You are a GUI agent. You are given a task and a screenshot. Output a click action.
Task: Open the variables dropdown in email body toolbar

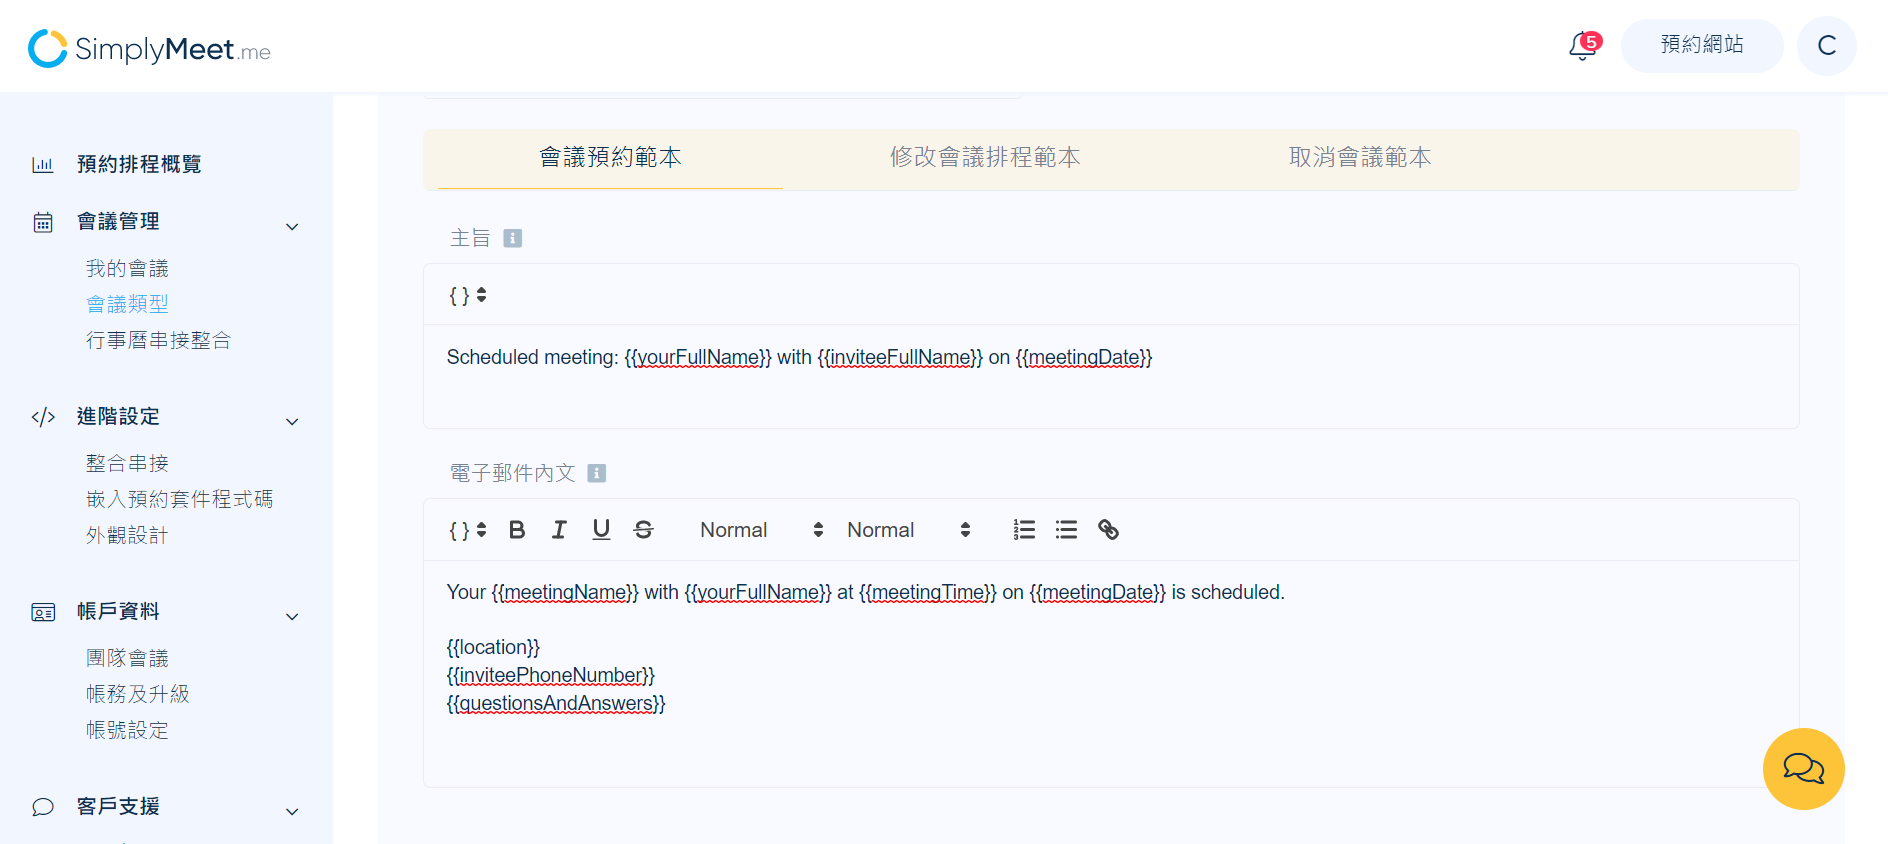pos(467,530)
